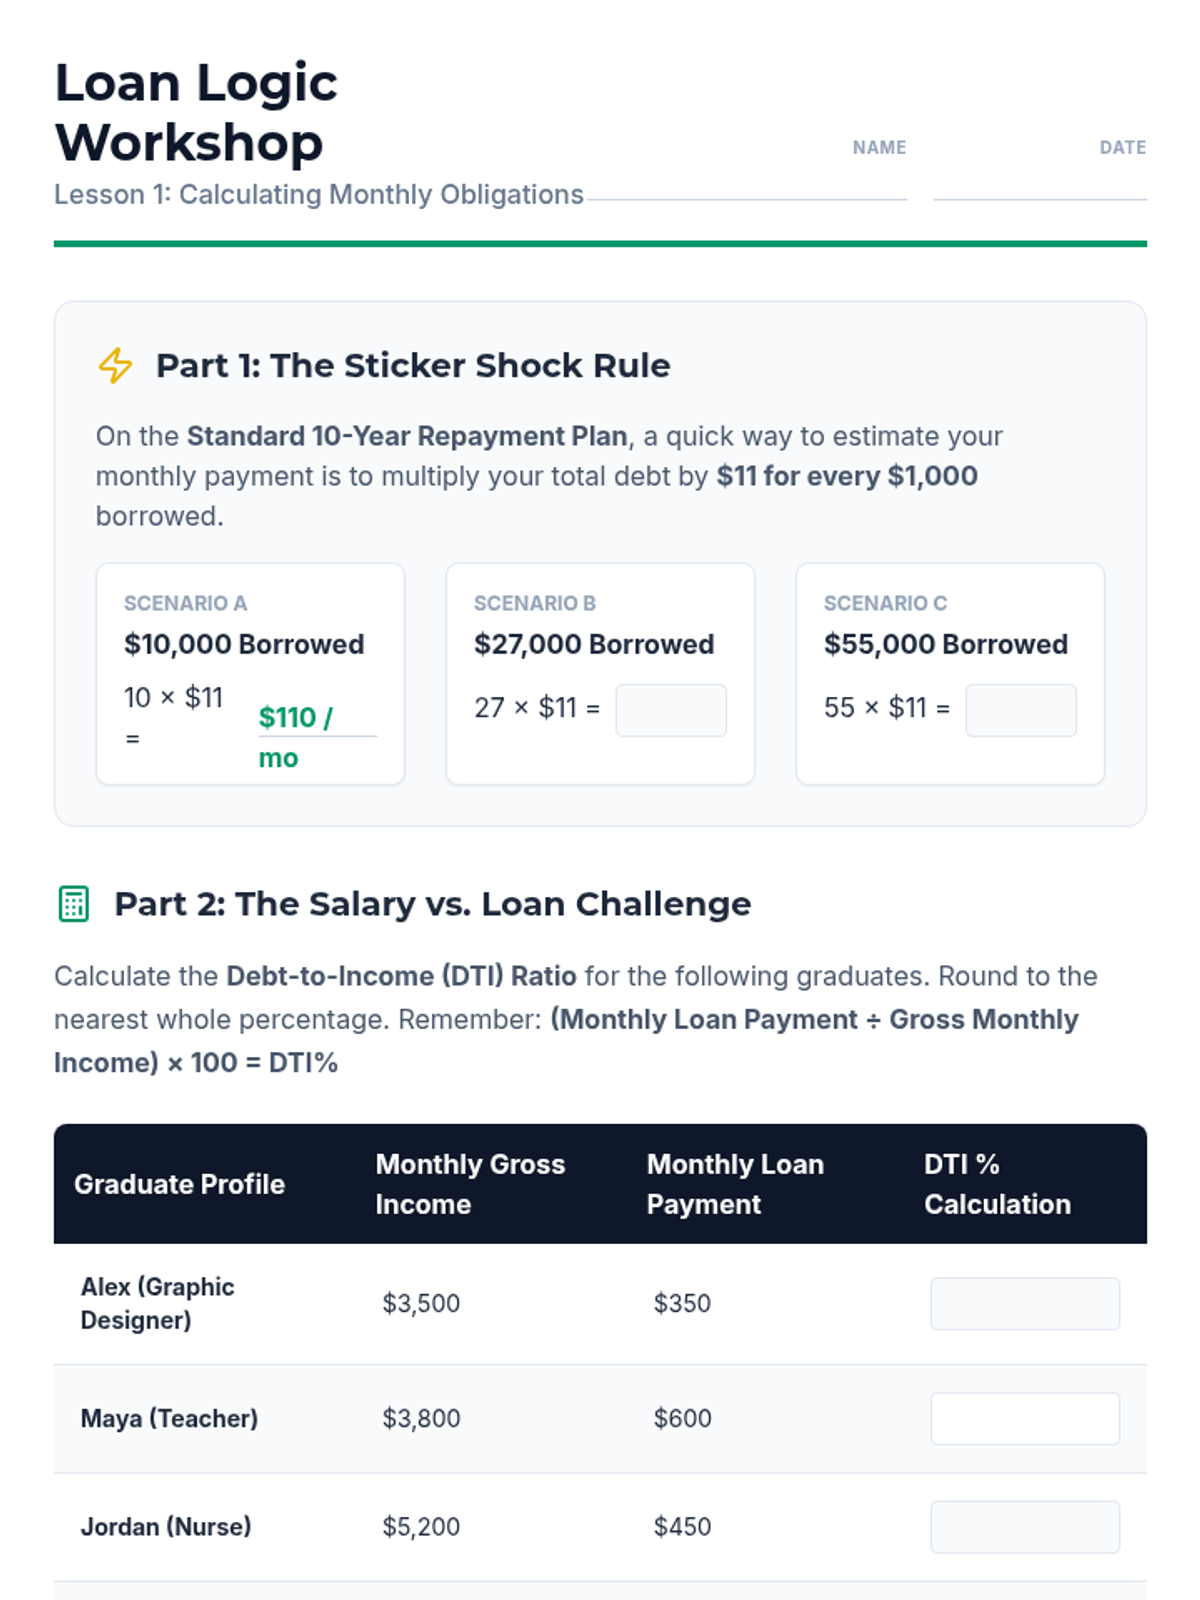Screen dimensions: 1200x1600
Task: Select the Scenario A card
Action: pyautogui.click(x=250, y=674)
